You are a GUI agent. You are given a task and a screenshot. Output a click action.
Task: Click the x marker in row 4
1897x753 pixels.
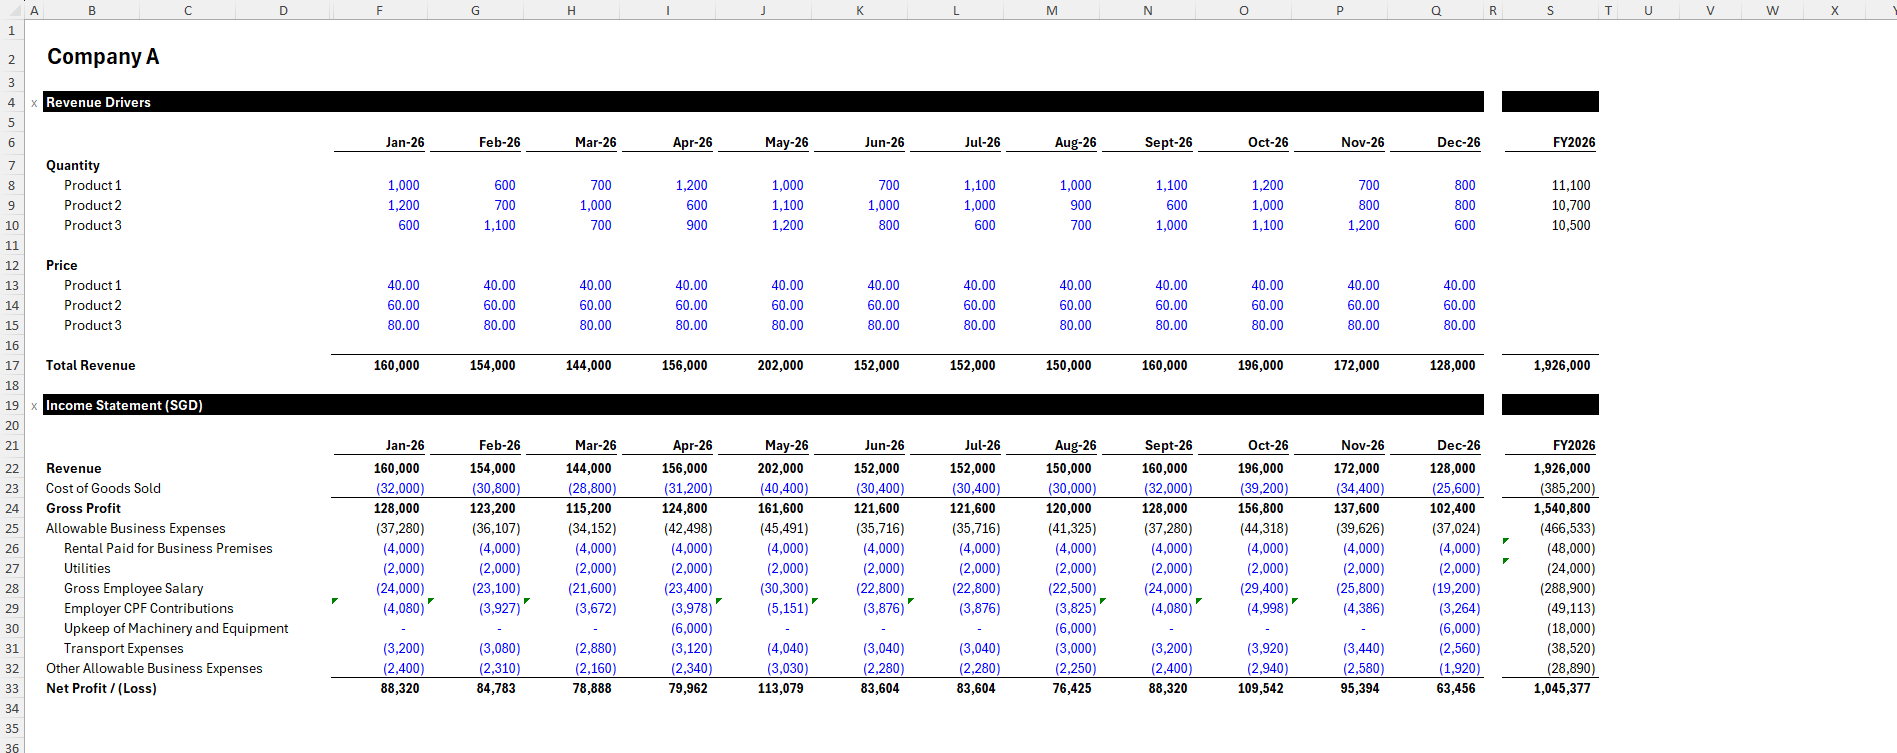[34, 103]
